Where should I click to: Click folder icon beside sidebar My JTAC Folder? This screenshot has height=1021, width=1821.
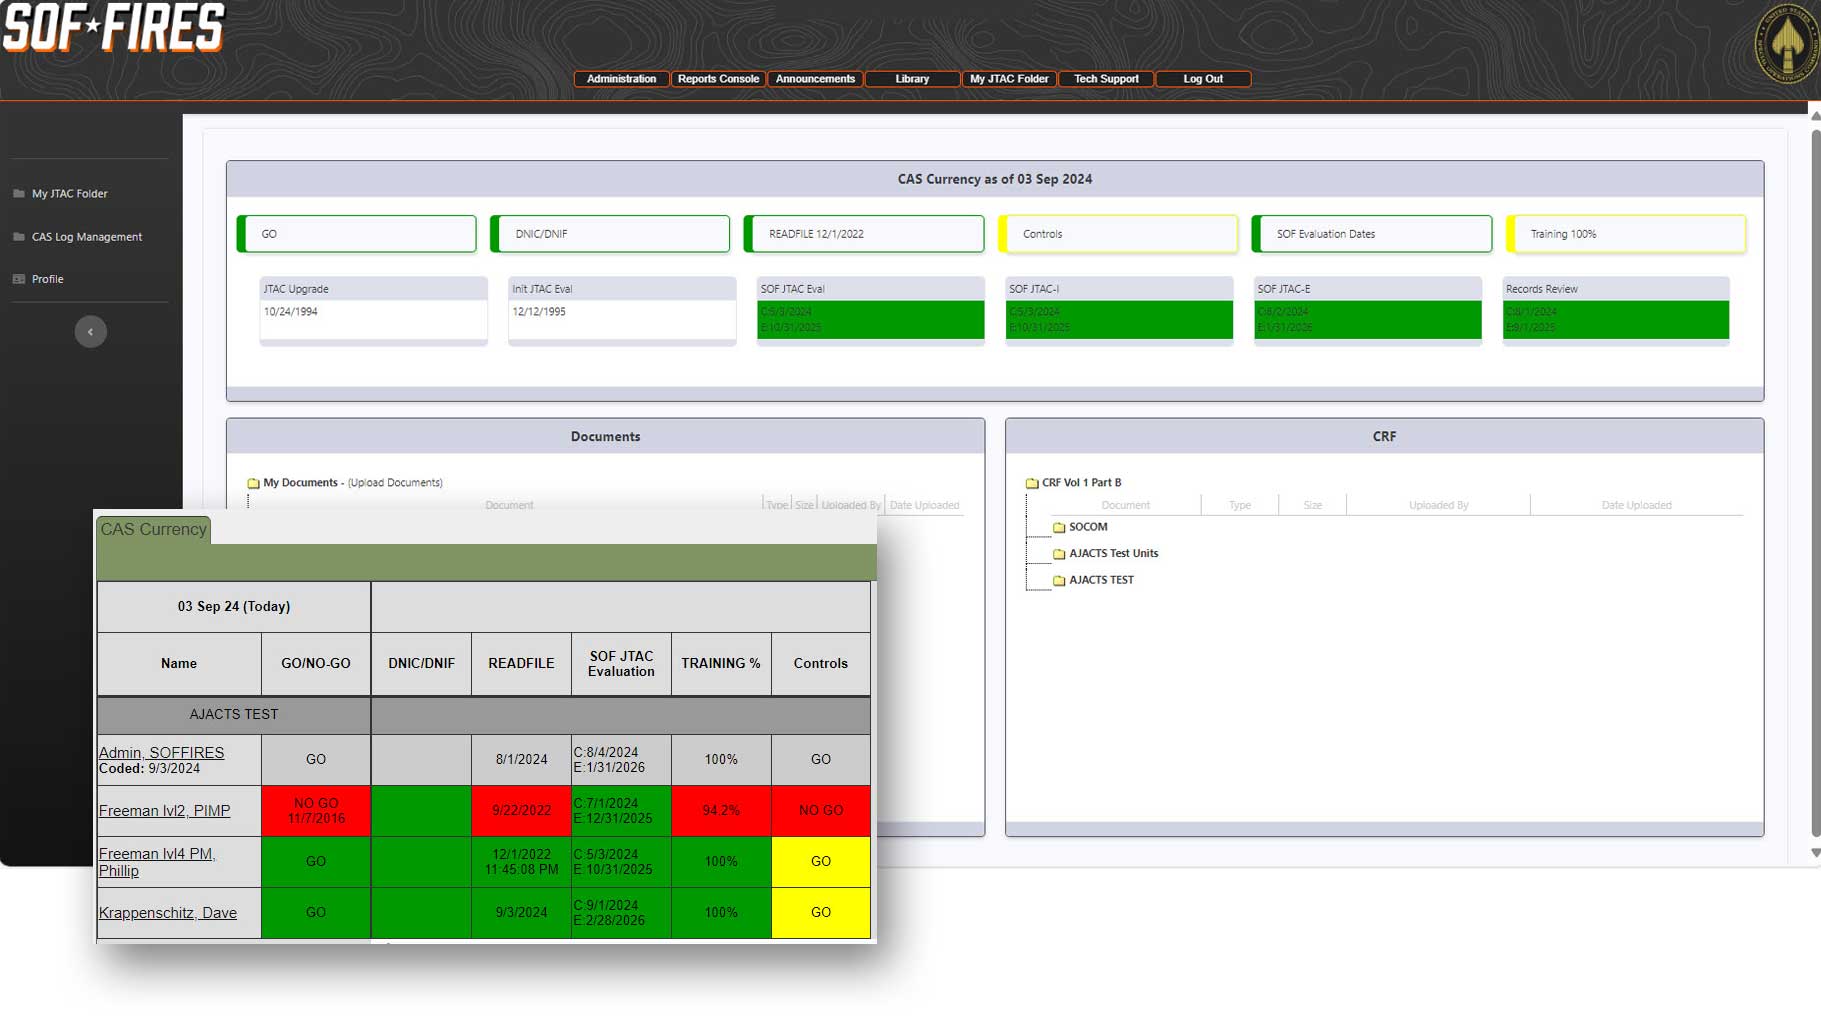coord(19,193)
